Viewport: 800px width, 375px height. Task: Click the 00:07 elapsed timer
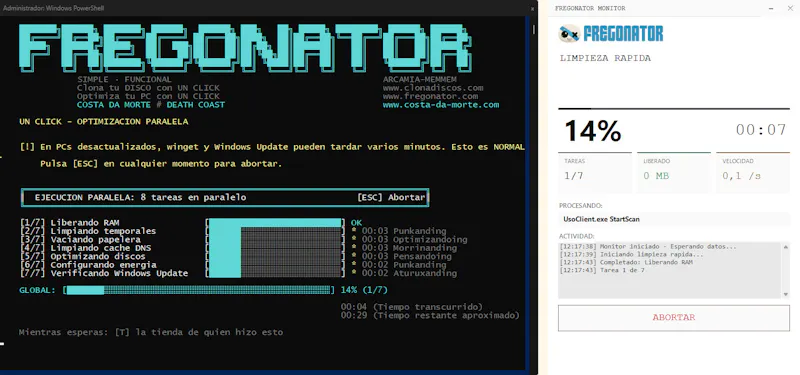pos(761,130)
